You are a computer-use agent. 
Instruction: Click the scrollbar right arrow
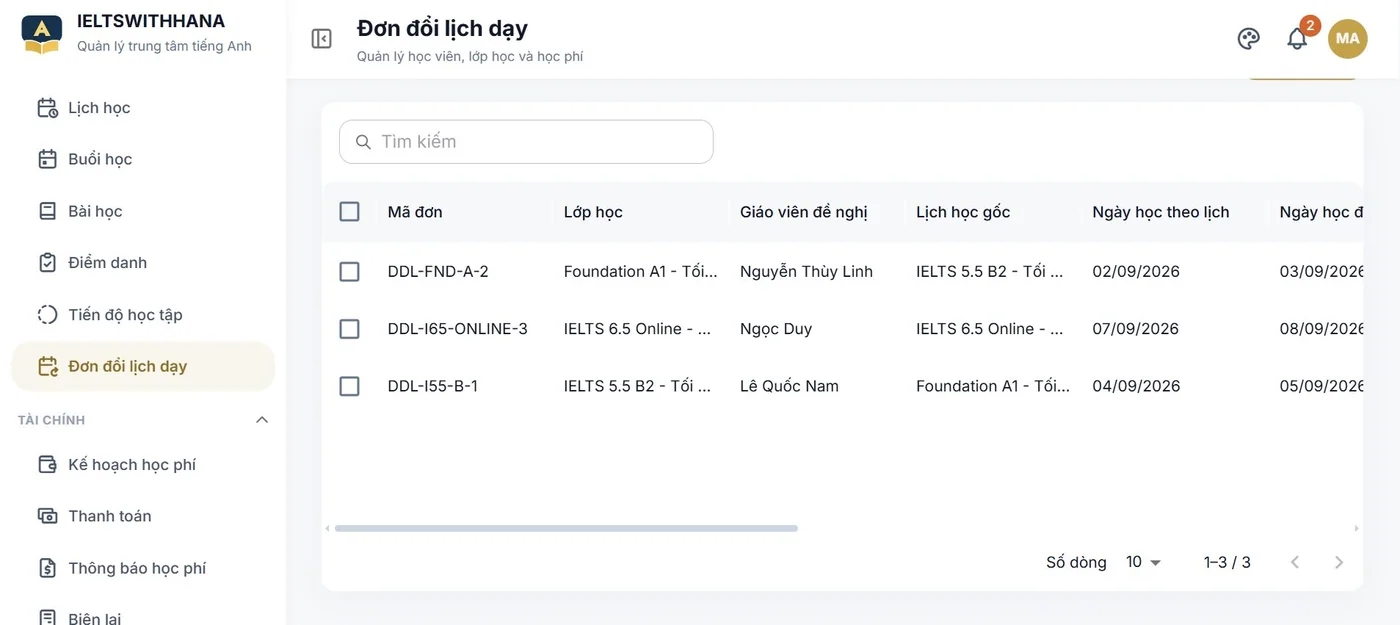[1357, 528]
